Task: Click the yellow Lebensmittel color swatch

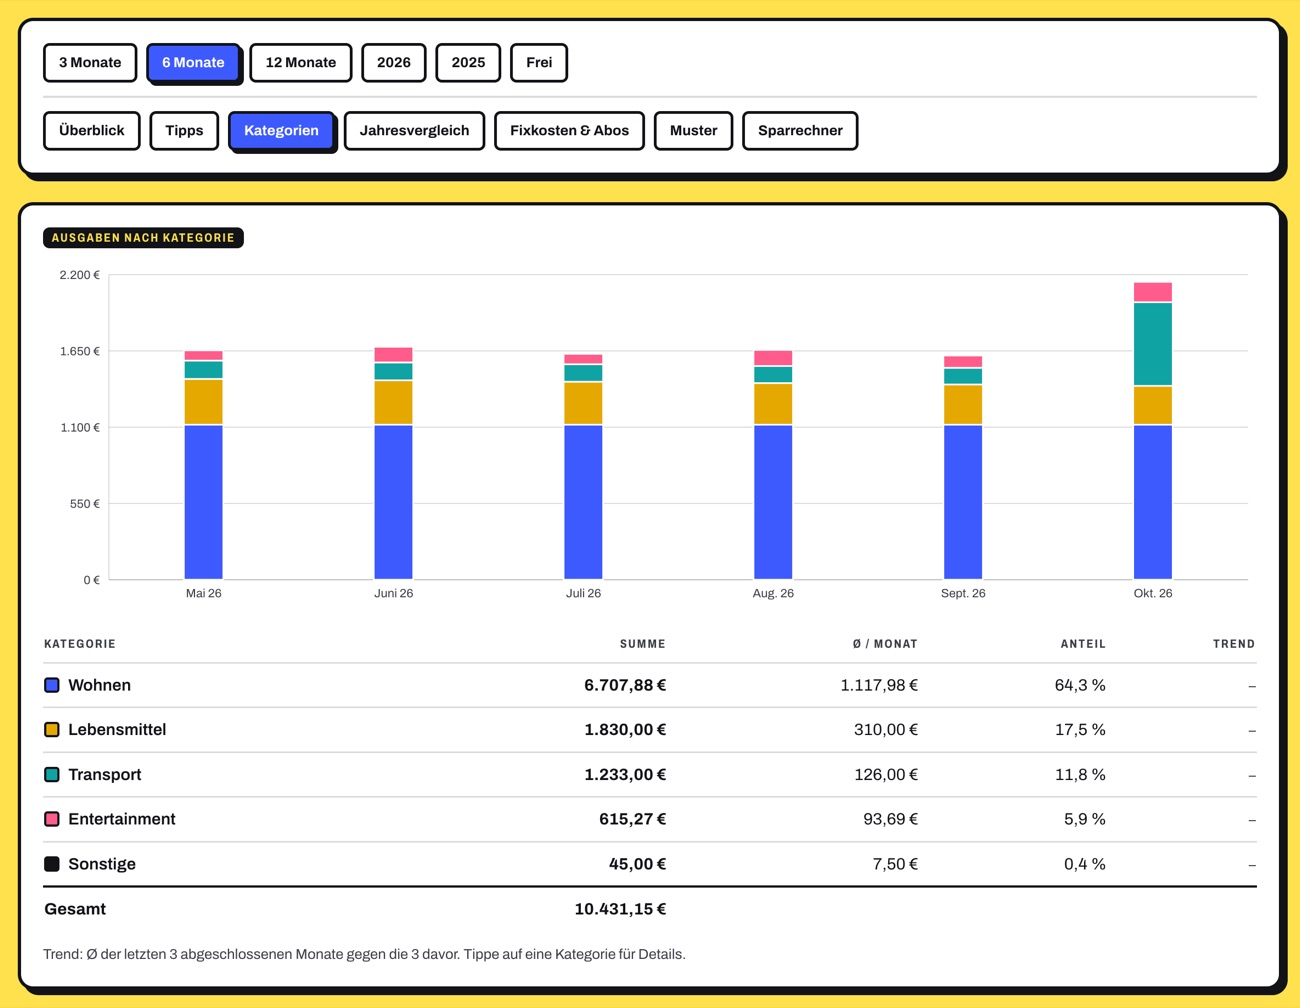Action: [52, 730]
